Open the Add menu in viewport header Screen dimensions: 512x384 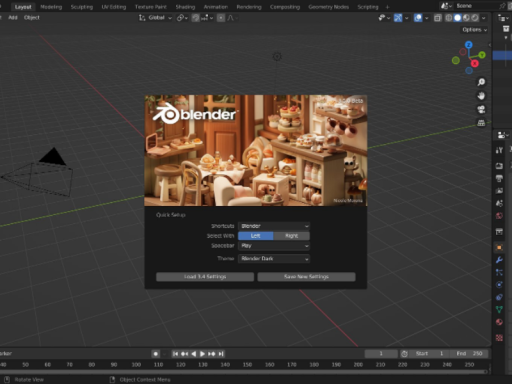pyautogui.click(x=13, y=18)
